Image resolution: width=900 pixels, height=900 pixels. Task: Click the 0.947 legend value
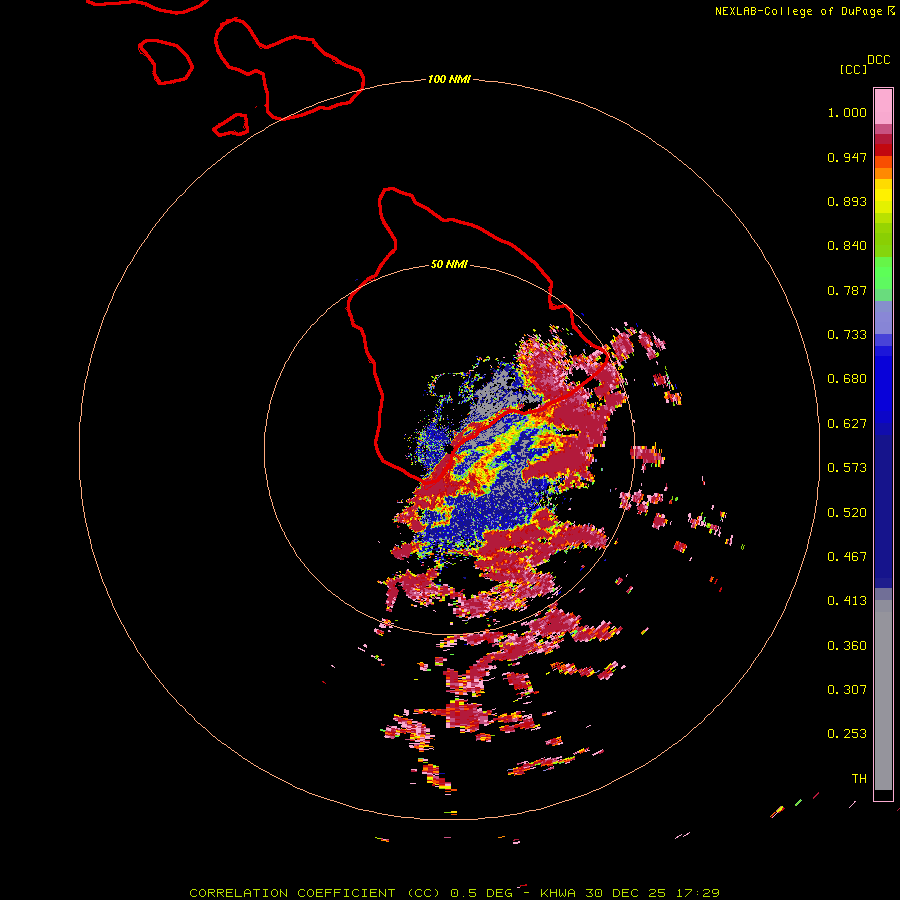click(847, 157)
